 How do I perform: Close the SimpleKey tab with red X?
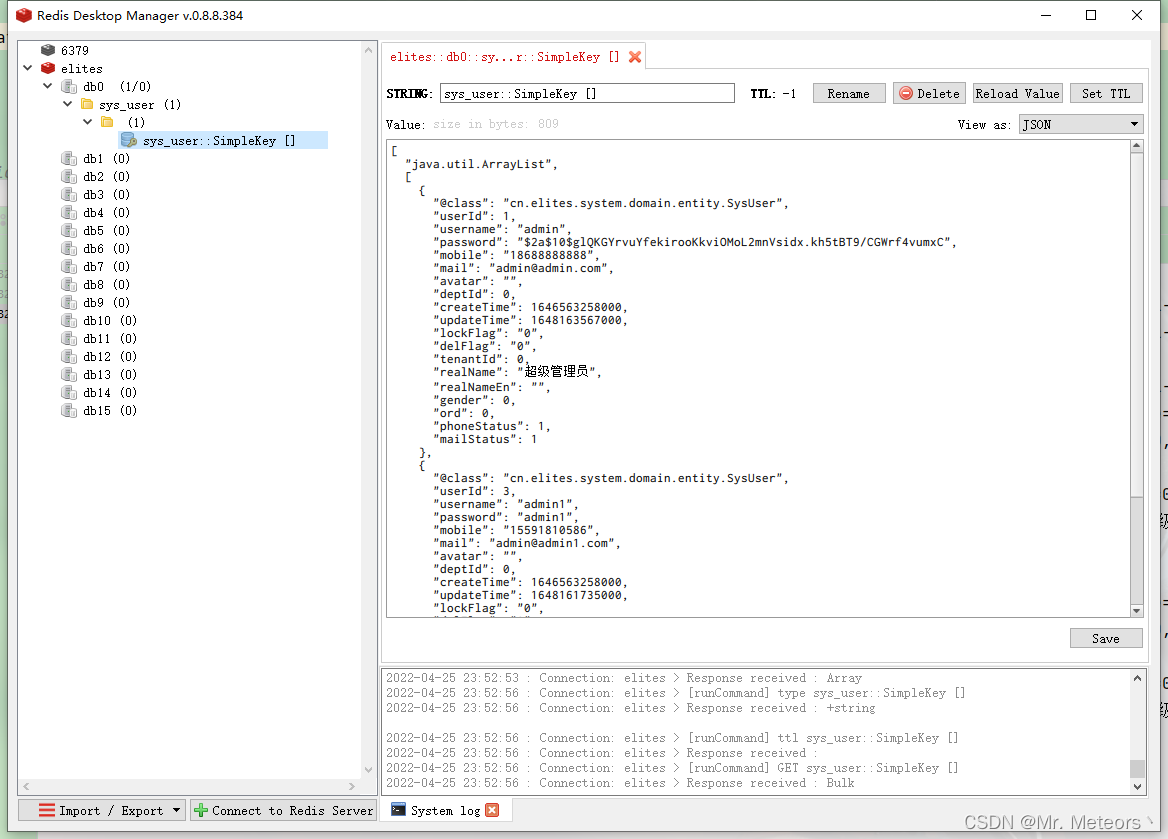point(635,57)
